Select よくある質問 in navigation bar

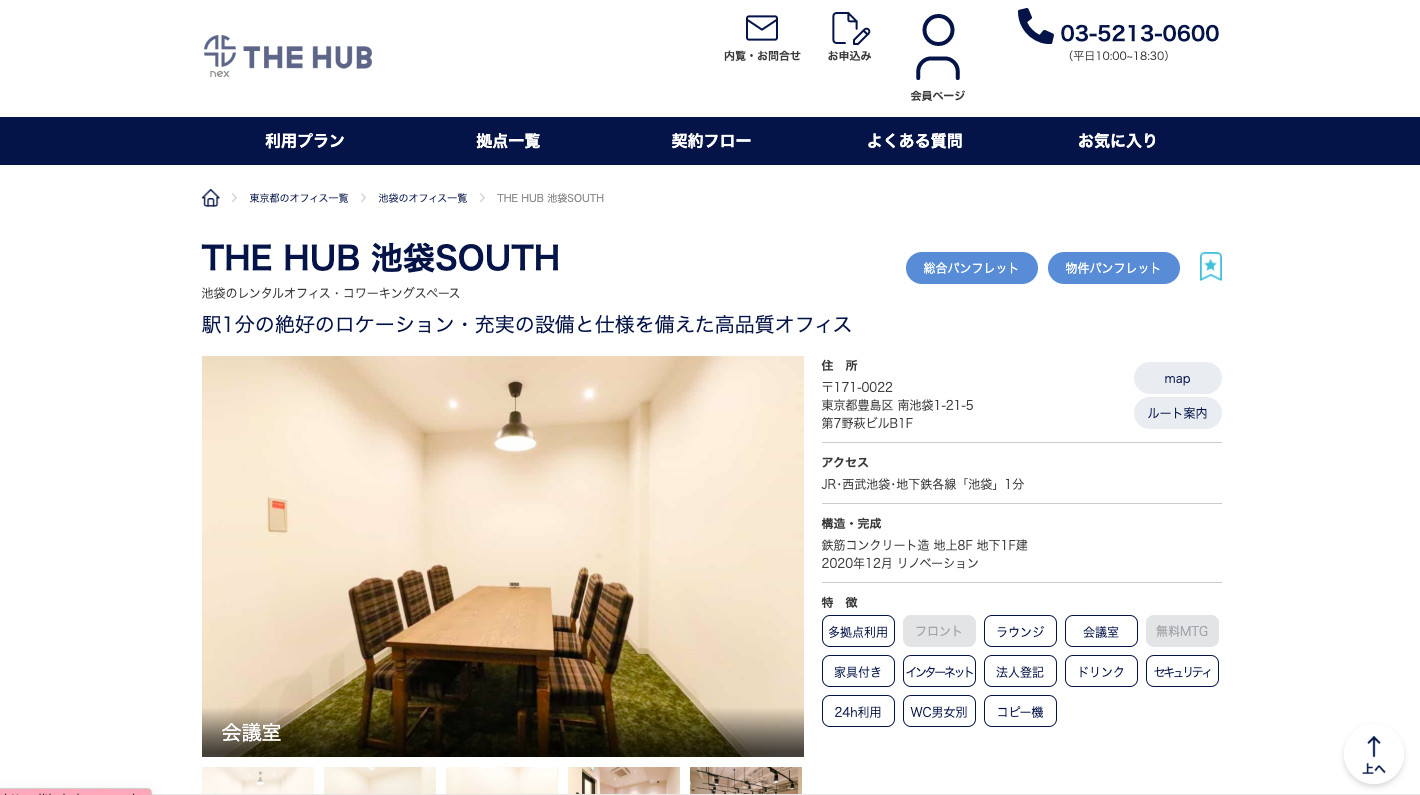pyautogui.click(x=915, y=141)
